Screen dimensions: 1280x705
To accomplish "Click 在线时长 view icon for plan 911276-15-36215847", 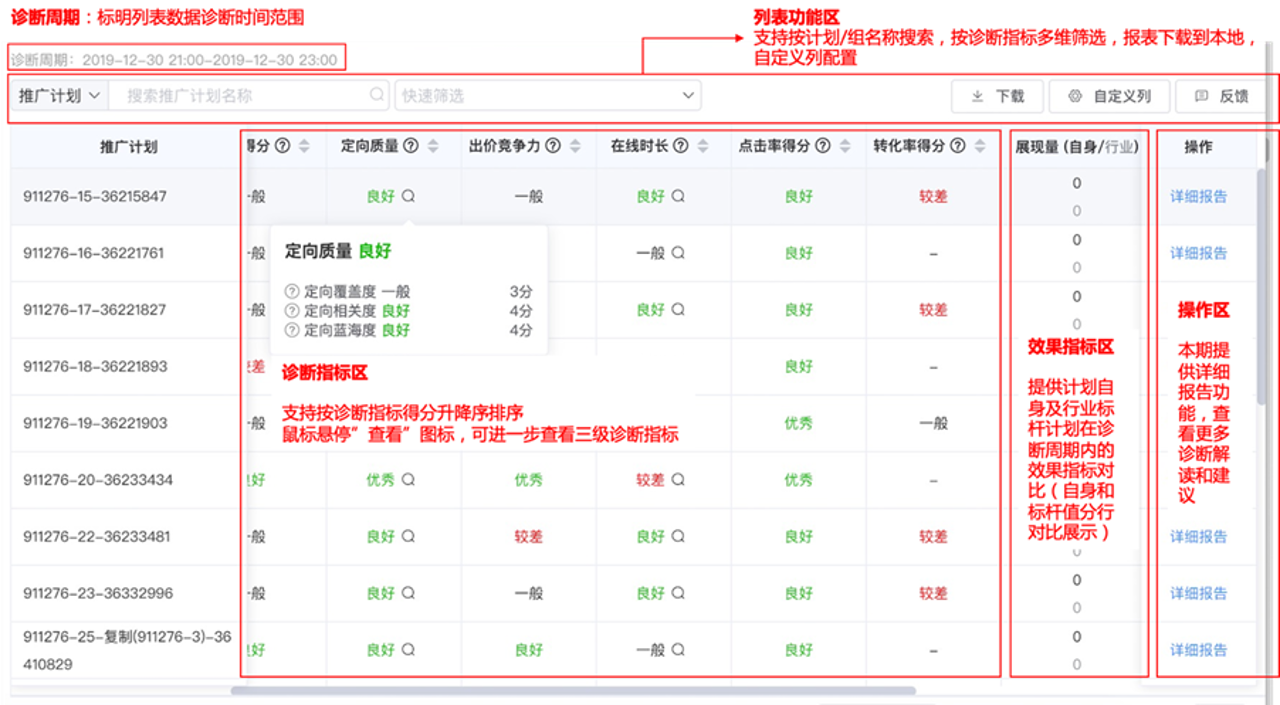I will pos(678,197).
